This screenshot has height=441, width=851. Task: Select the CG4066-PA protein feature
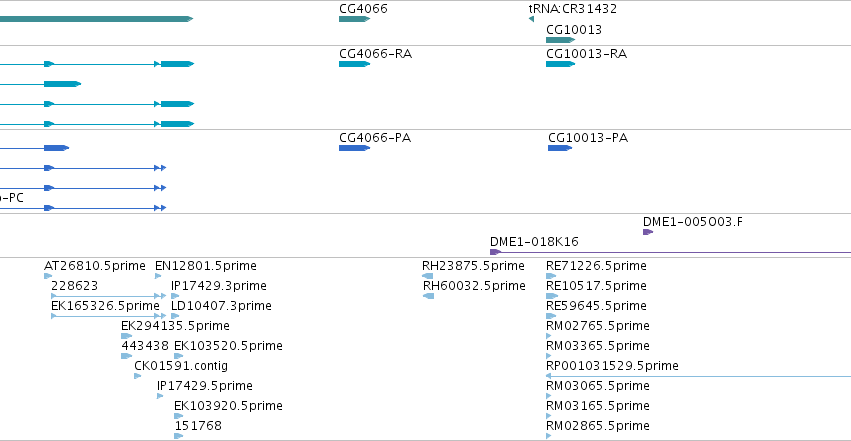(x=354, y=148)
